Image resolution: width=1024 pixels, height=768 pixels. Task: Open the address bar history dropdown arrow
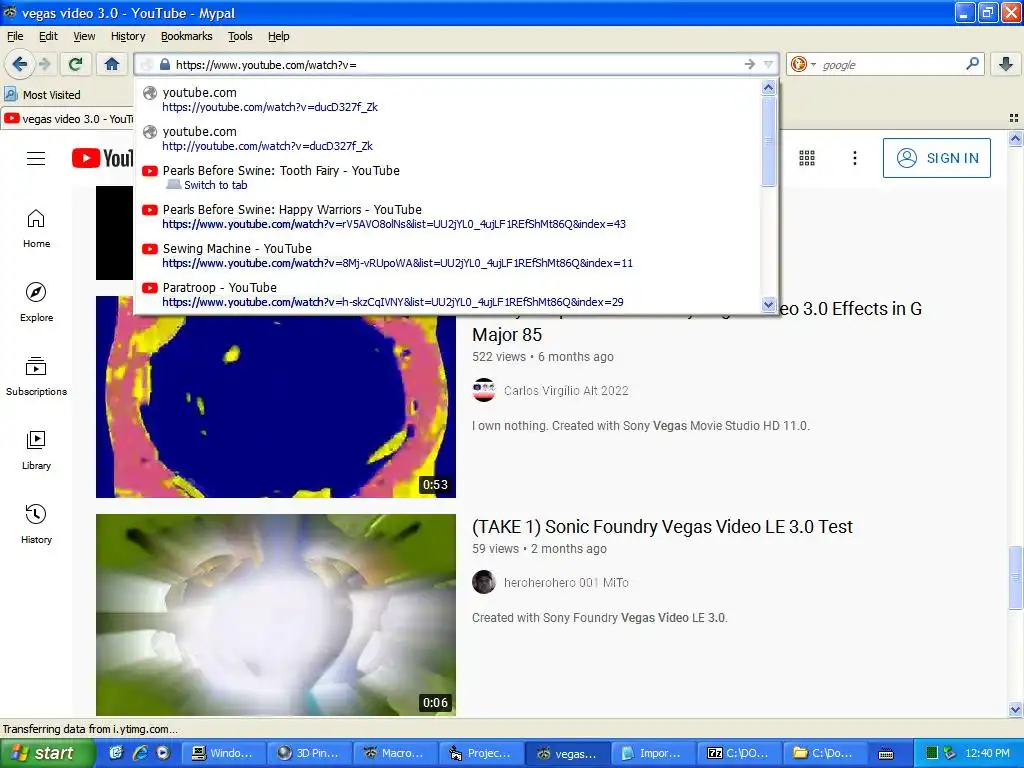pyautogui.click(x=768, y=64)
